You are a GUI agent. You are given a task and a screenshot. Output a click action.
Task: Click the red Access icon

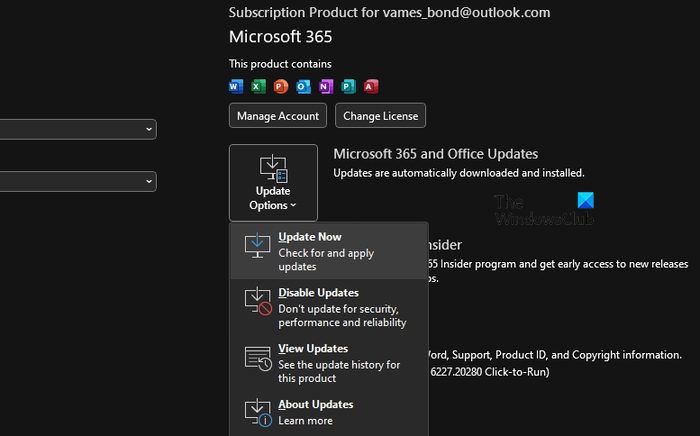pos(371,86)
